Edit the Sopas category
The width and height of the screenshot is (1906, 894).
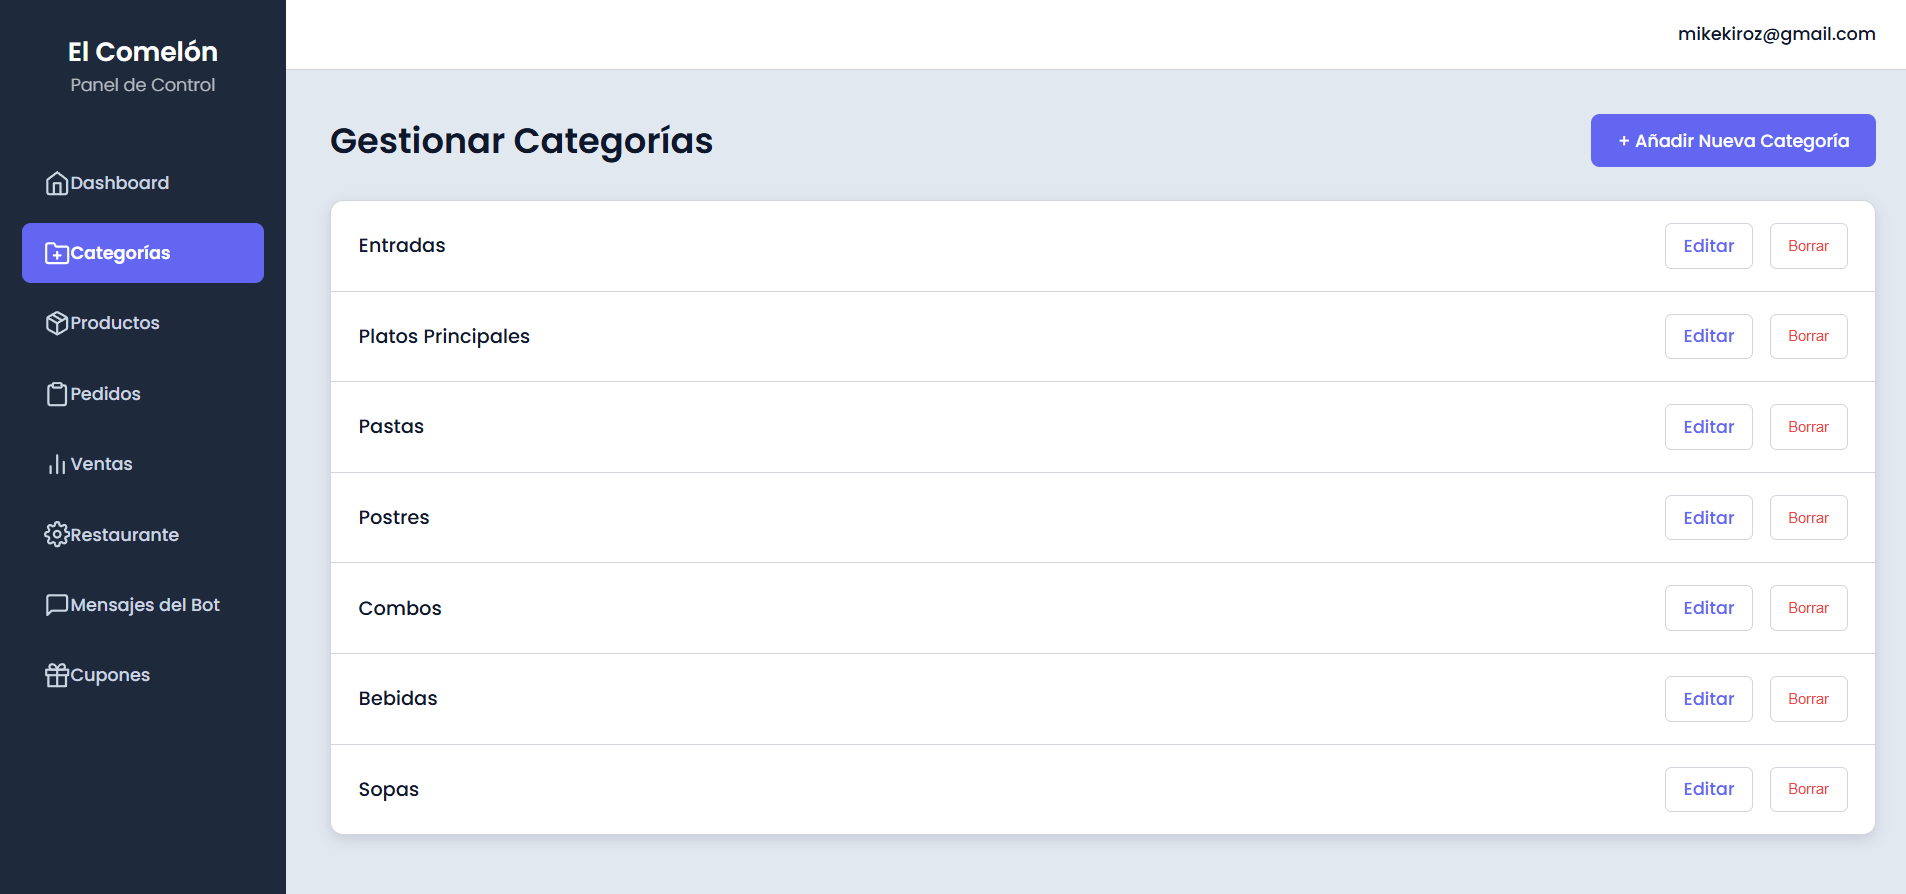(x=1708, y=789)
